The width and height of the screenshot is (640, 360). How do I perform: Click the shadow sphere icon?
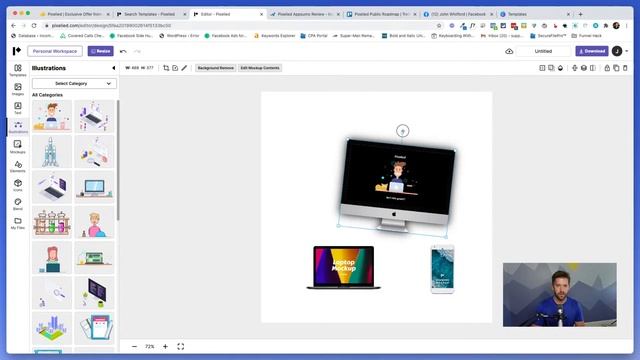coord(584,68)
